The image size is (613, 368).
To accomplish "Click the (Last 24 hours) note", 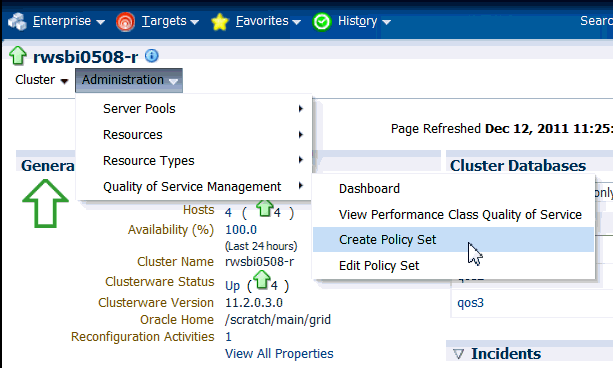I will click(261, 246).
